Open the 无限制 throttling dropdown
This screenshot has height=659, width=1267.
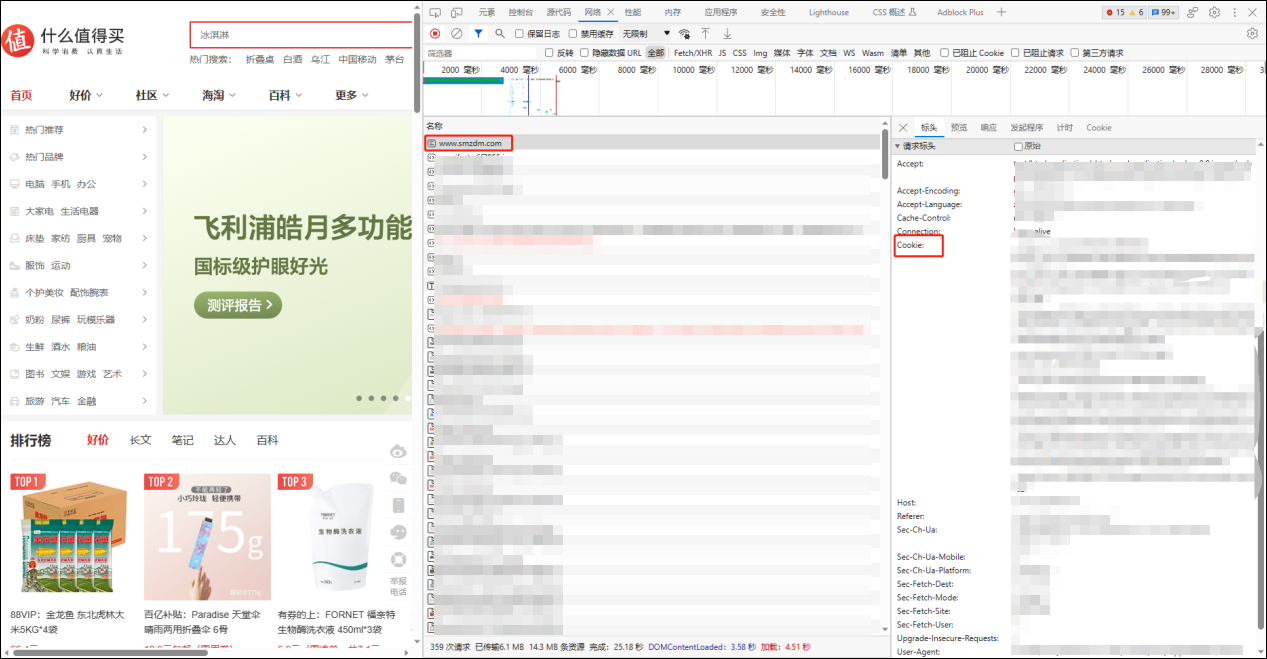645,34
